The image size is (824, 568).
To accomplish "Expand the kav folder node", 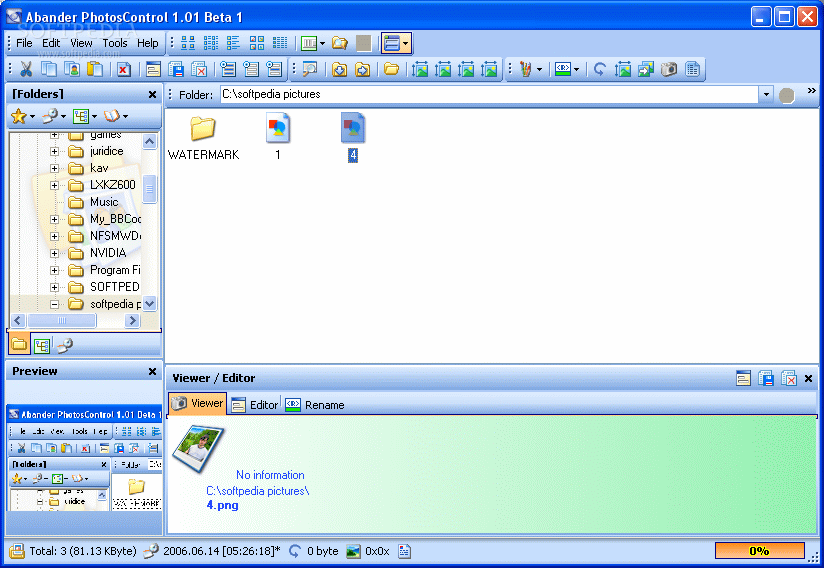I will click(x=54, y=168).
